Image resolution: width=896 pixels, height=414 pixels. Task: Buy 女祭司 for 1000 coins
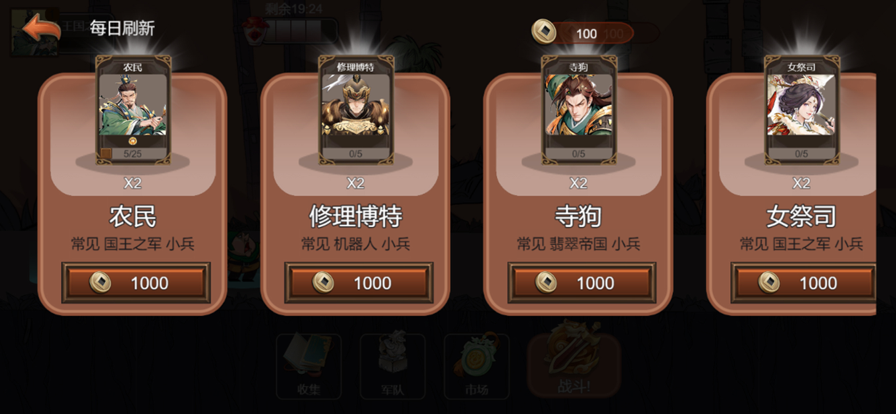tap(804, 282)
